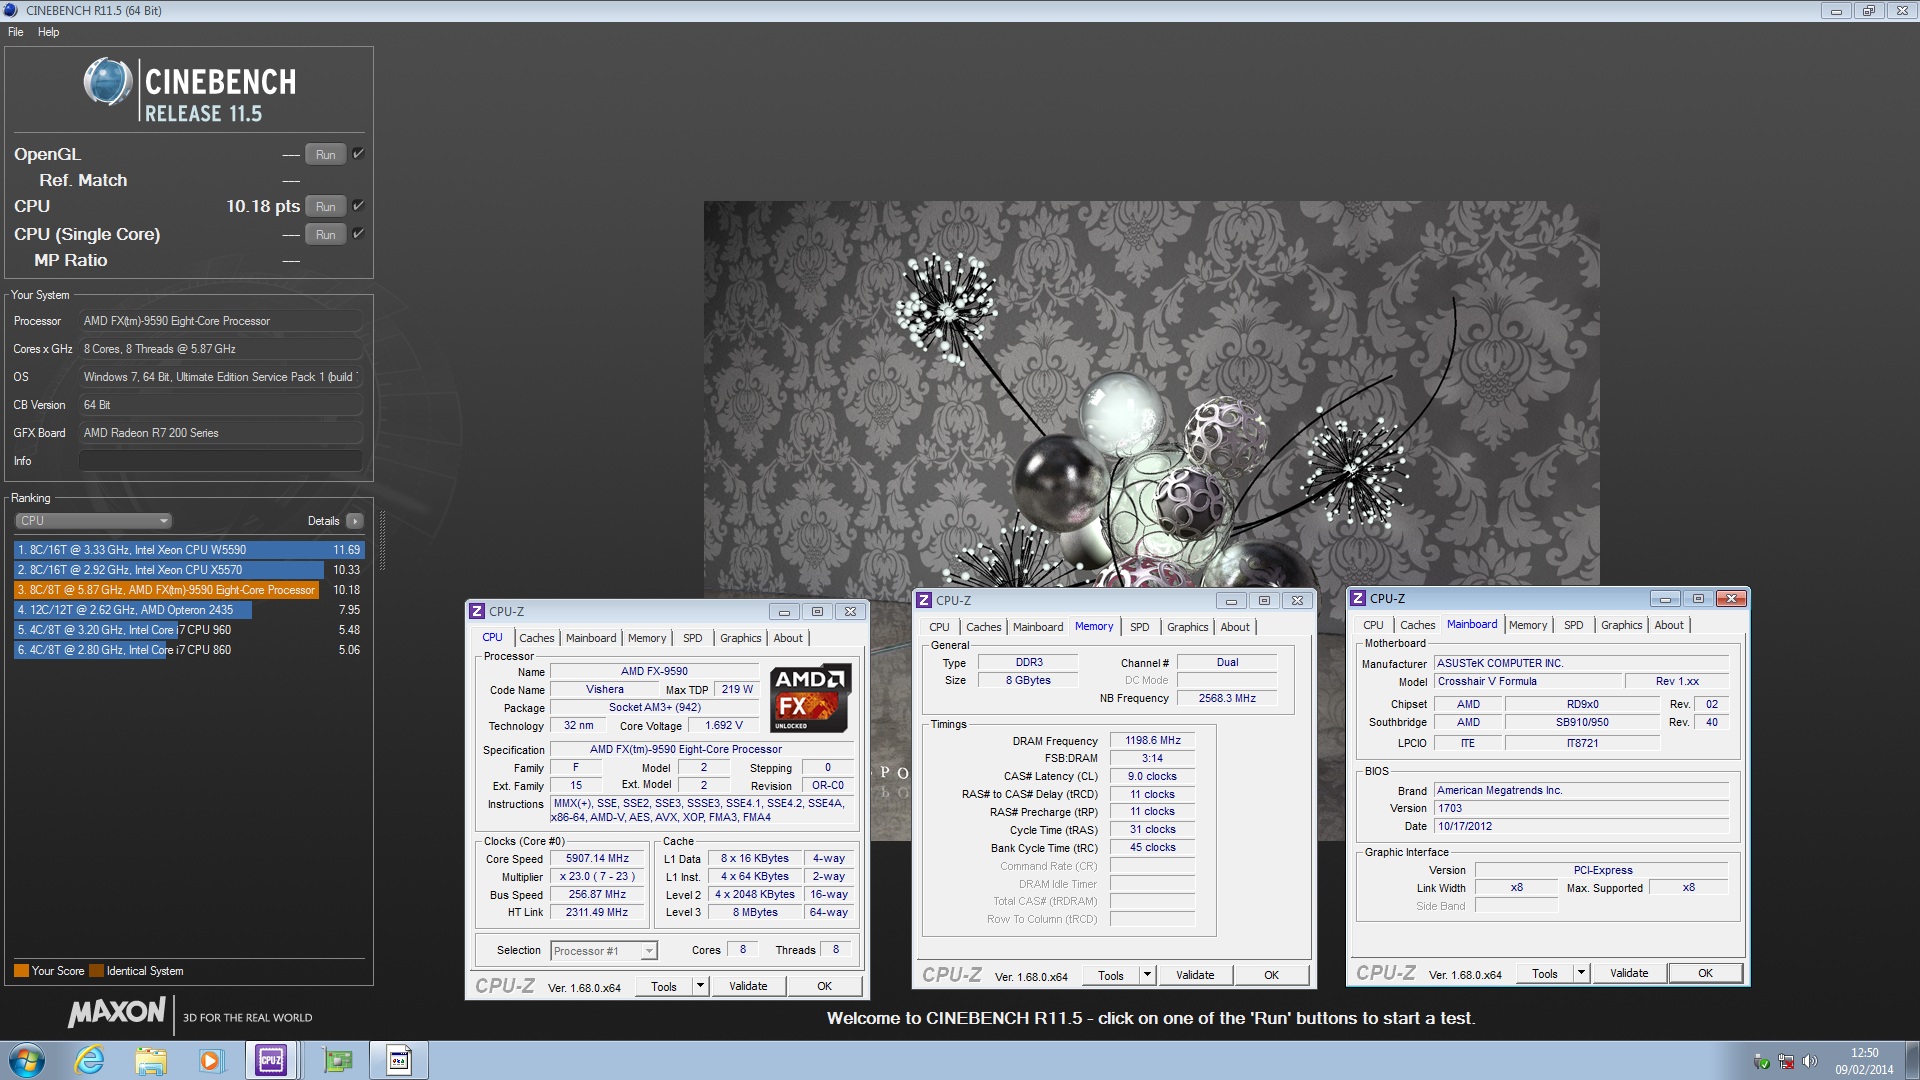Run the OpenGL benchmark

[326, 154]
